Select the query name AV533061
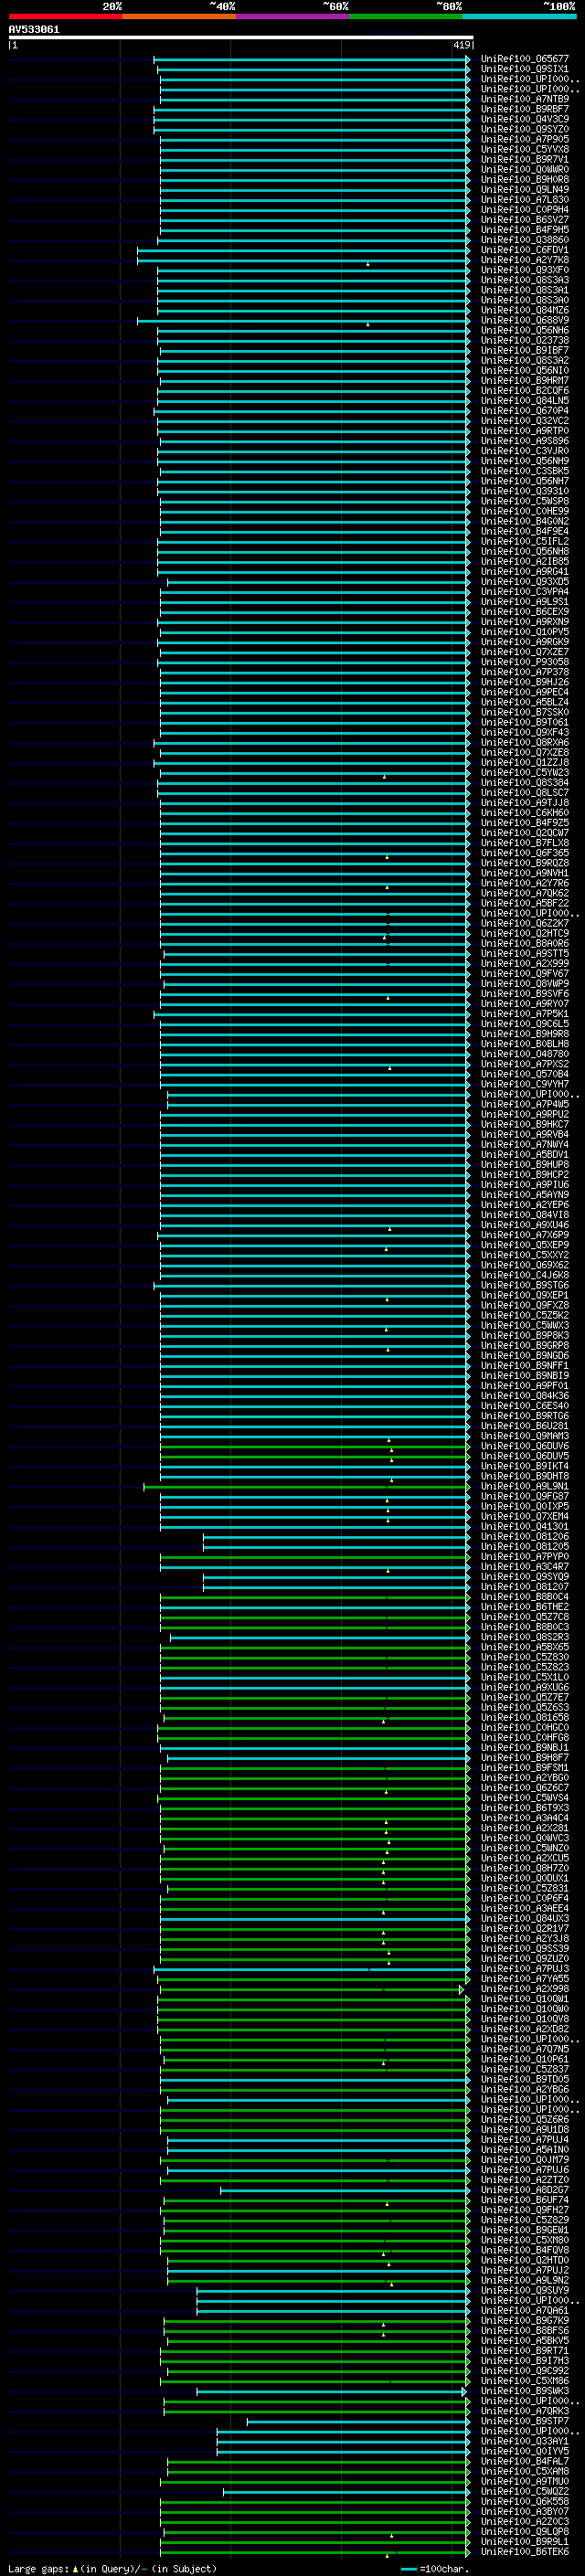585x2576 pixels. (34, 29)
